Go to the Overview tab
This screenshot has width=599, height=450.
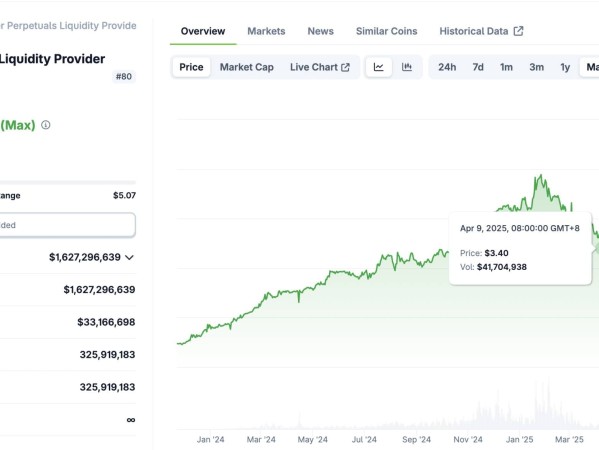[203, 31]
